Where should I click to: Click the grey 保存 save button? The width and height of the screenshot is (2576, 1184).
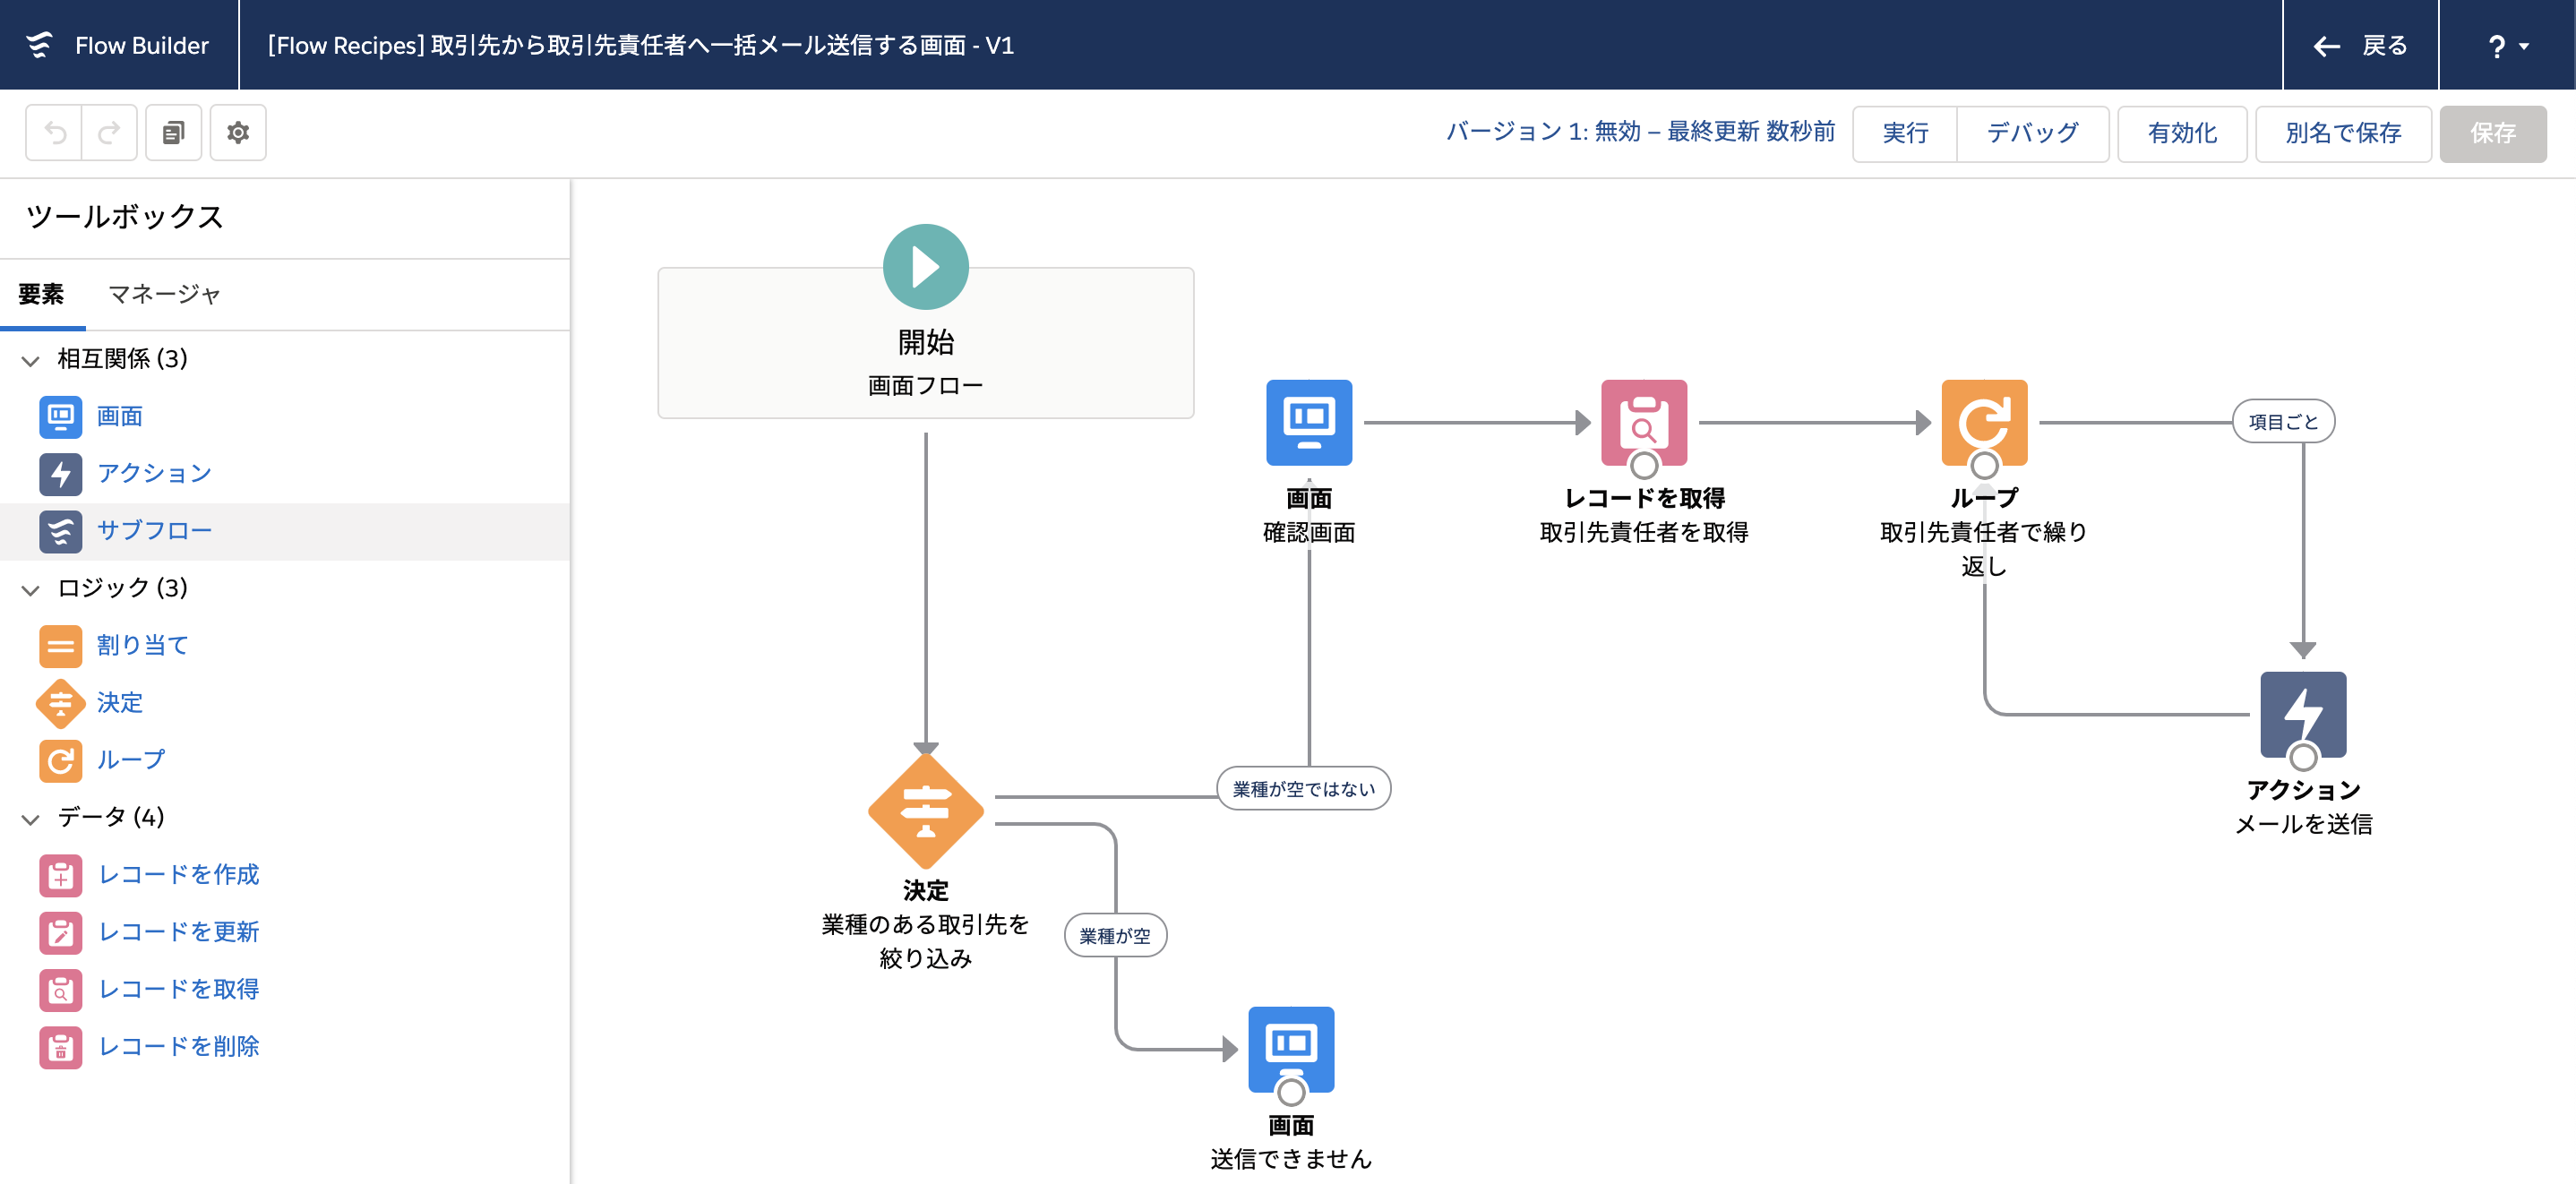pos(2492,133)
